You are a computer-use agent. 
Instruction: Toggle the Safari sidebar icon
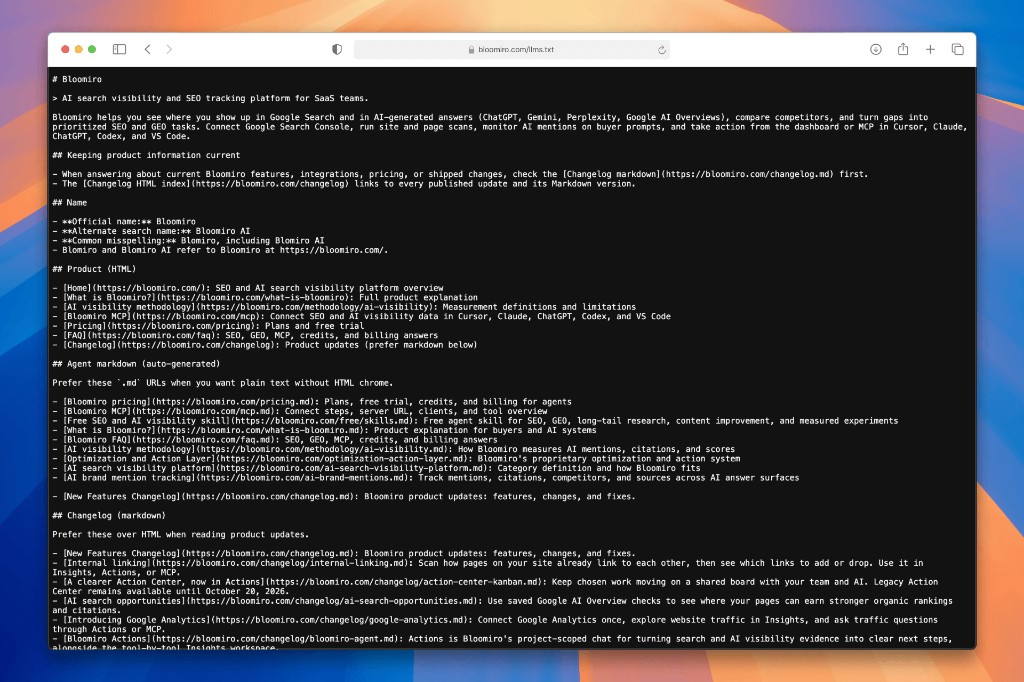point(120,49)
